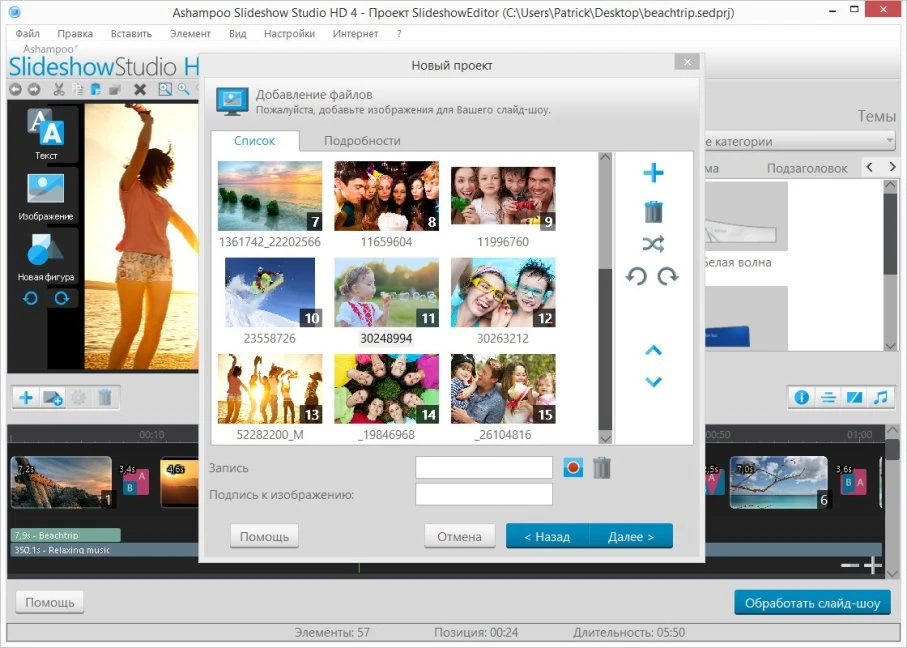Start recording with the red record button
907x648 pixels.
[x=572, y=467]
